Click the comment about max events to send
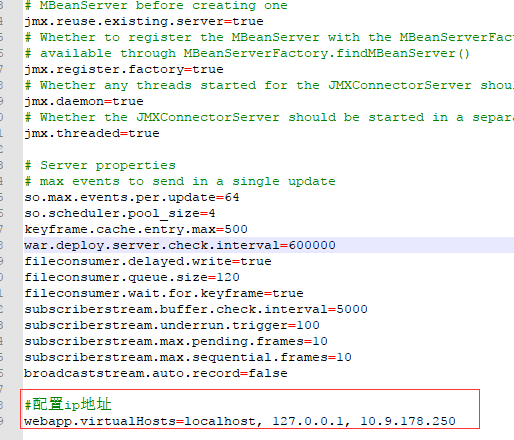The width and height of the screenshot is (514, 440). click(180, 181)
